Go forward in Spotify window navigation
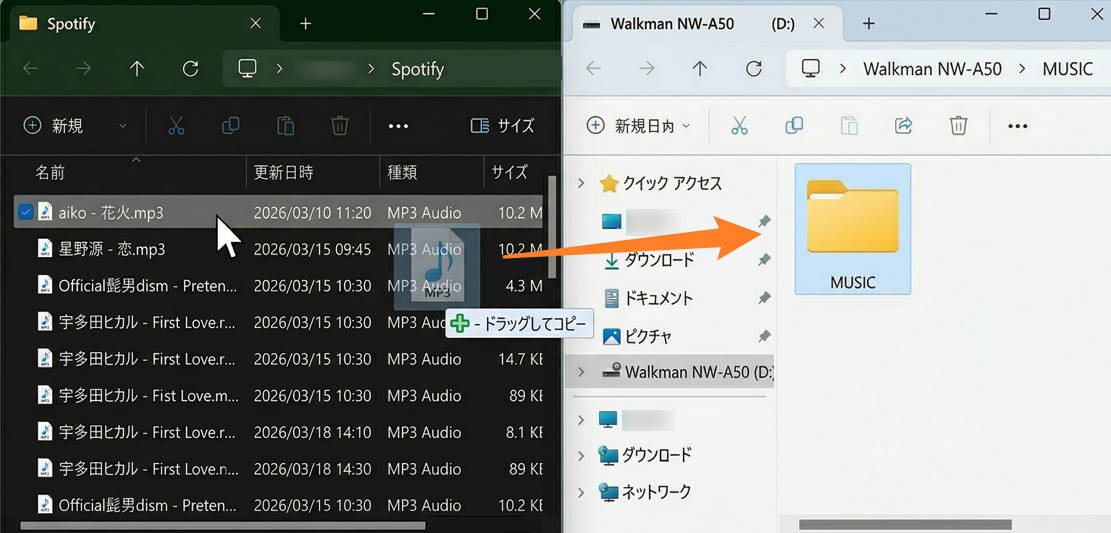Image resolution: width=1111 pixels, height=533 pixels. (84, 69)
